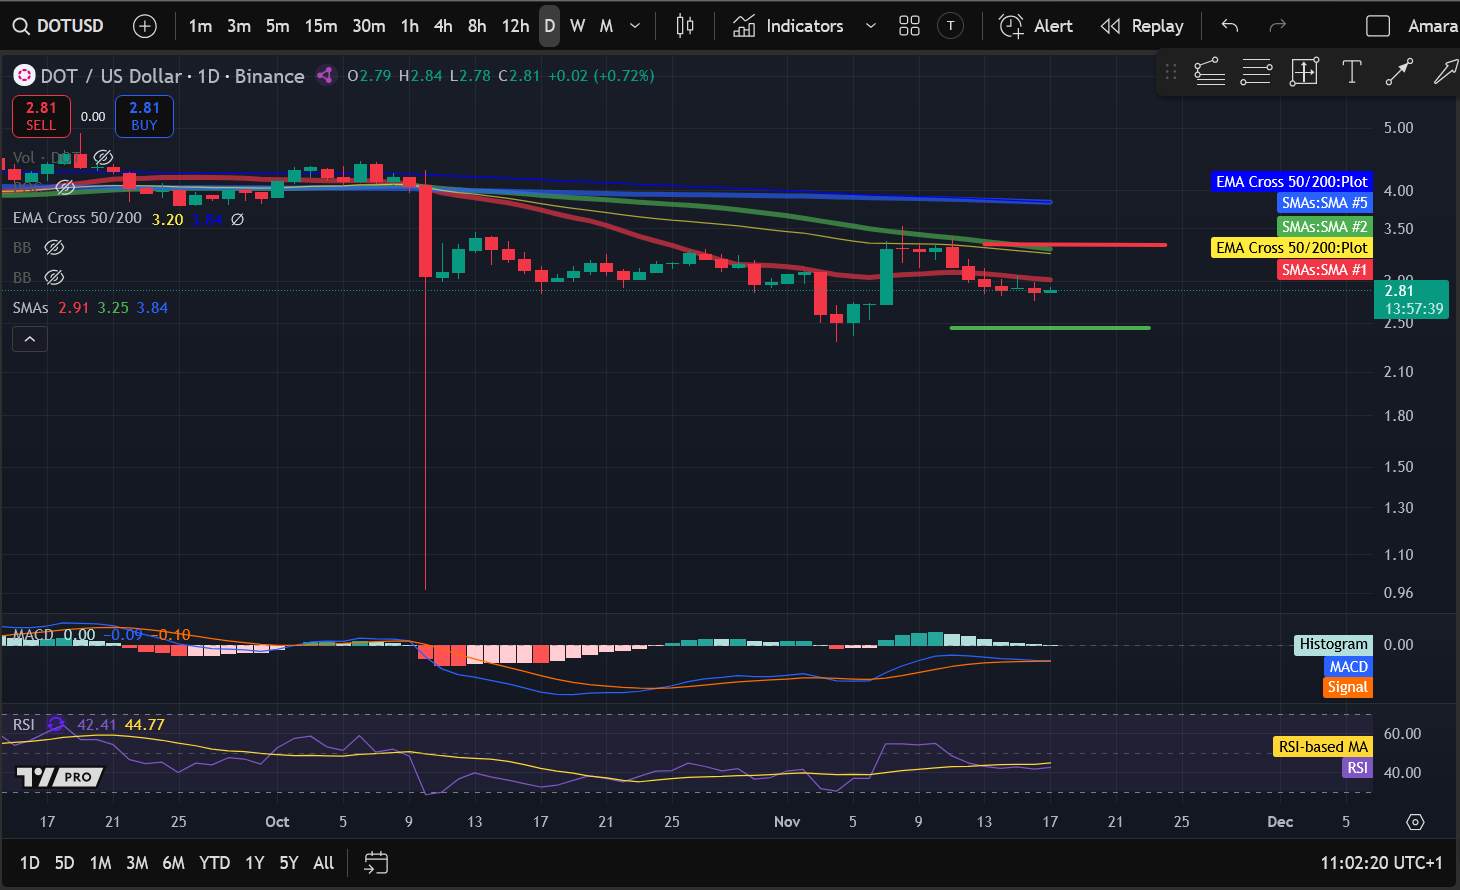The image size is (1460, 890).
Task: Switch to the 1m timeframe
Action: coord(200,26)
